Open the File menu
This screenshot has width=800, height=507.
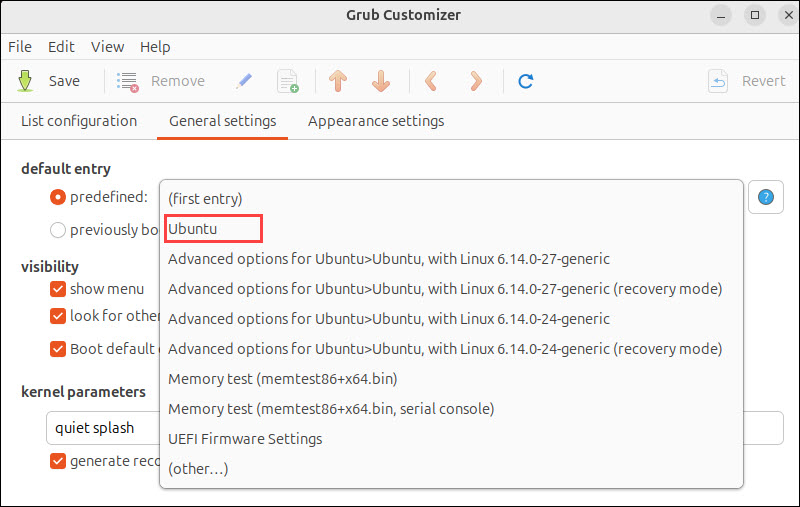pyautogui.click(x=20, y=47)
